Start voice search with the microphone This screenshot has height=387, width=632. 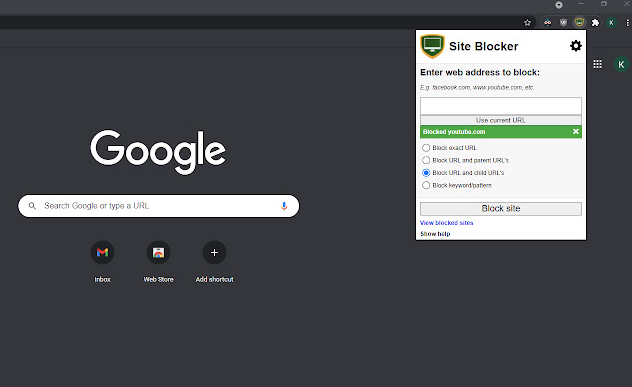click(284, 206)
